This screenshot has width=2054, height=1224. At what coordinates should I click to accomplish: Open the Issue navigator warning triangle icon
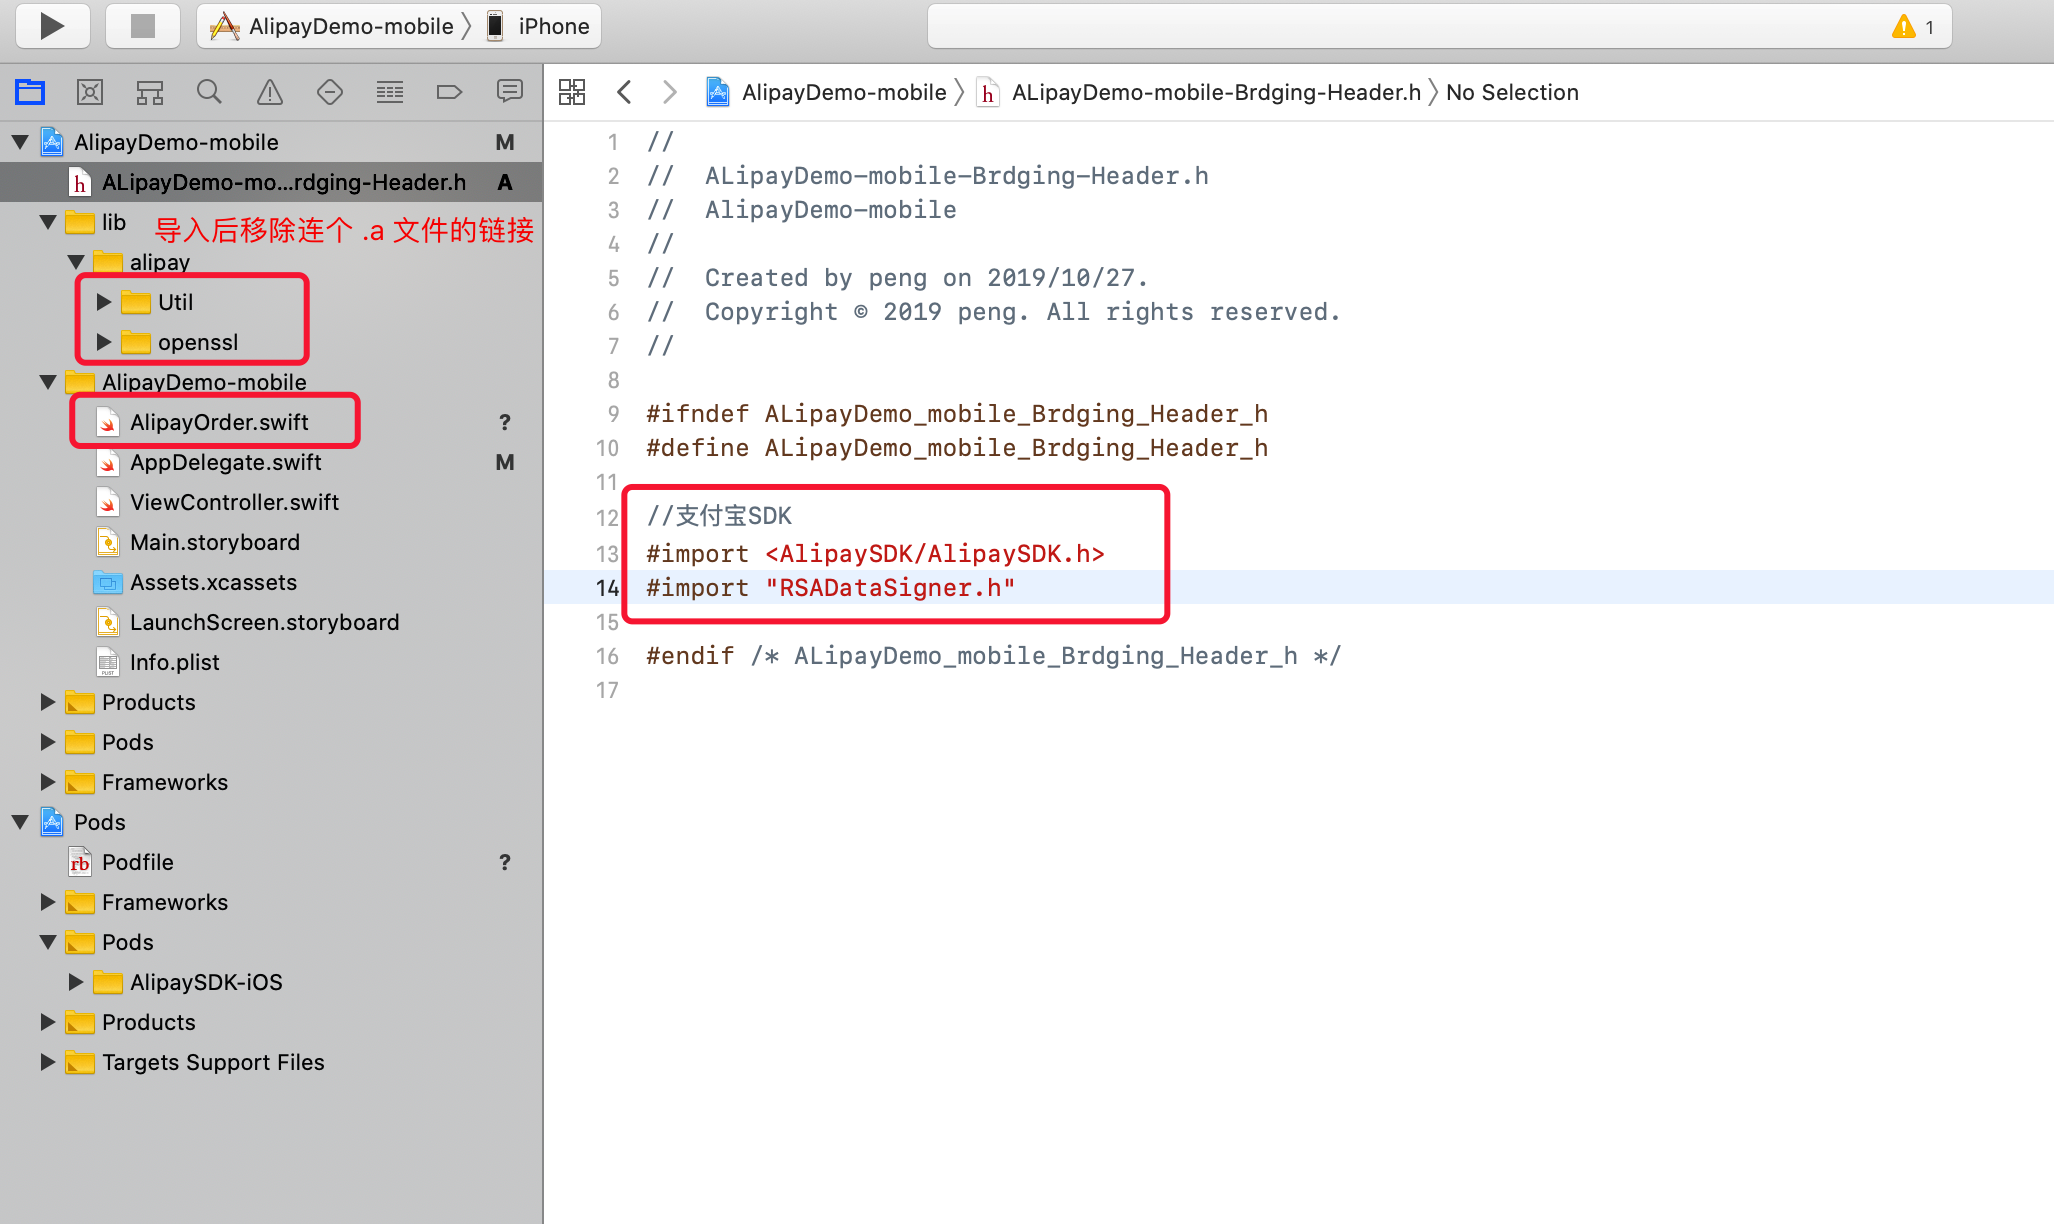(x=270, y=92)
